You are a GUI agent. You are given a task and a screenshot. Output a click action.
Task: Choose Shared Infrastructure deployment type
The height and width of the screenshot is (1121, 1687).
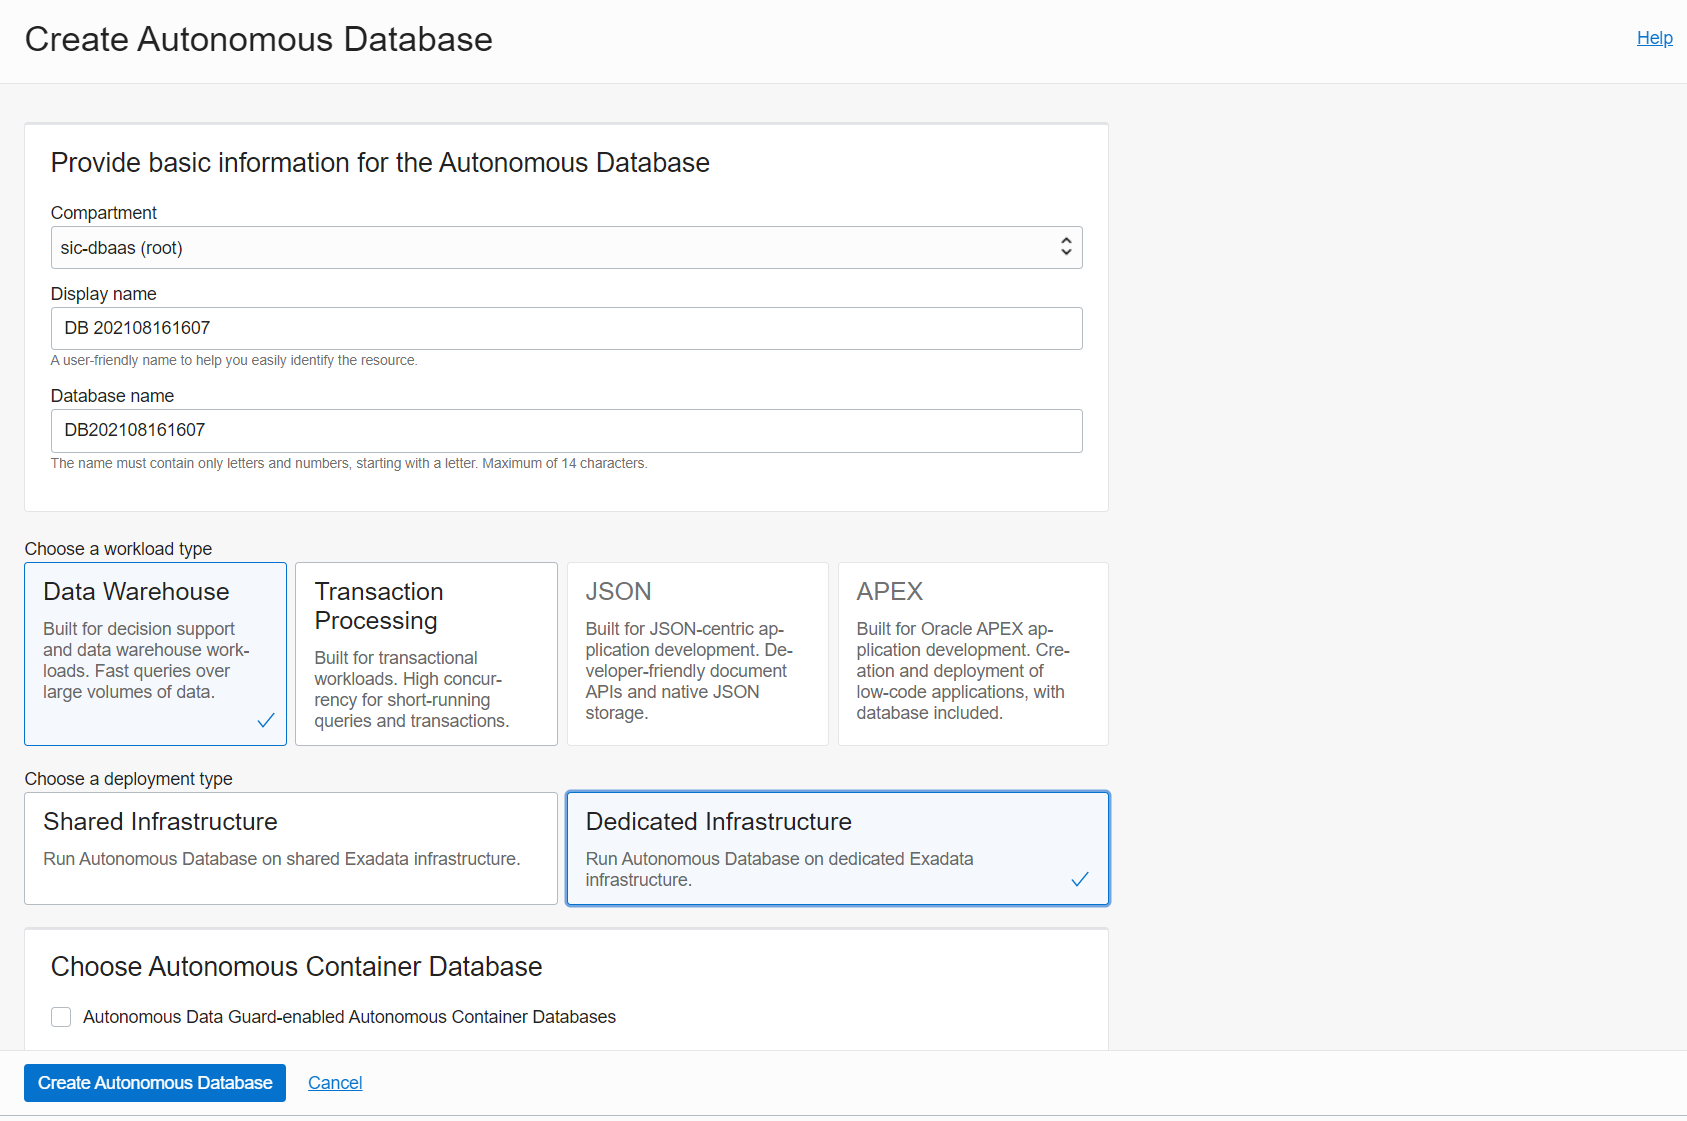click(x=290, y=848)
